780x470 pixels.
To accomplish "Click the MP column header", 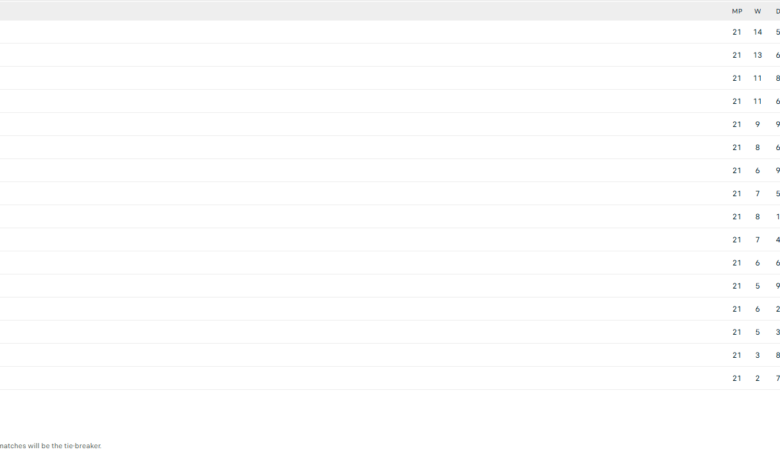I will coord(737,11).
